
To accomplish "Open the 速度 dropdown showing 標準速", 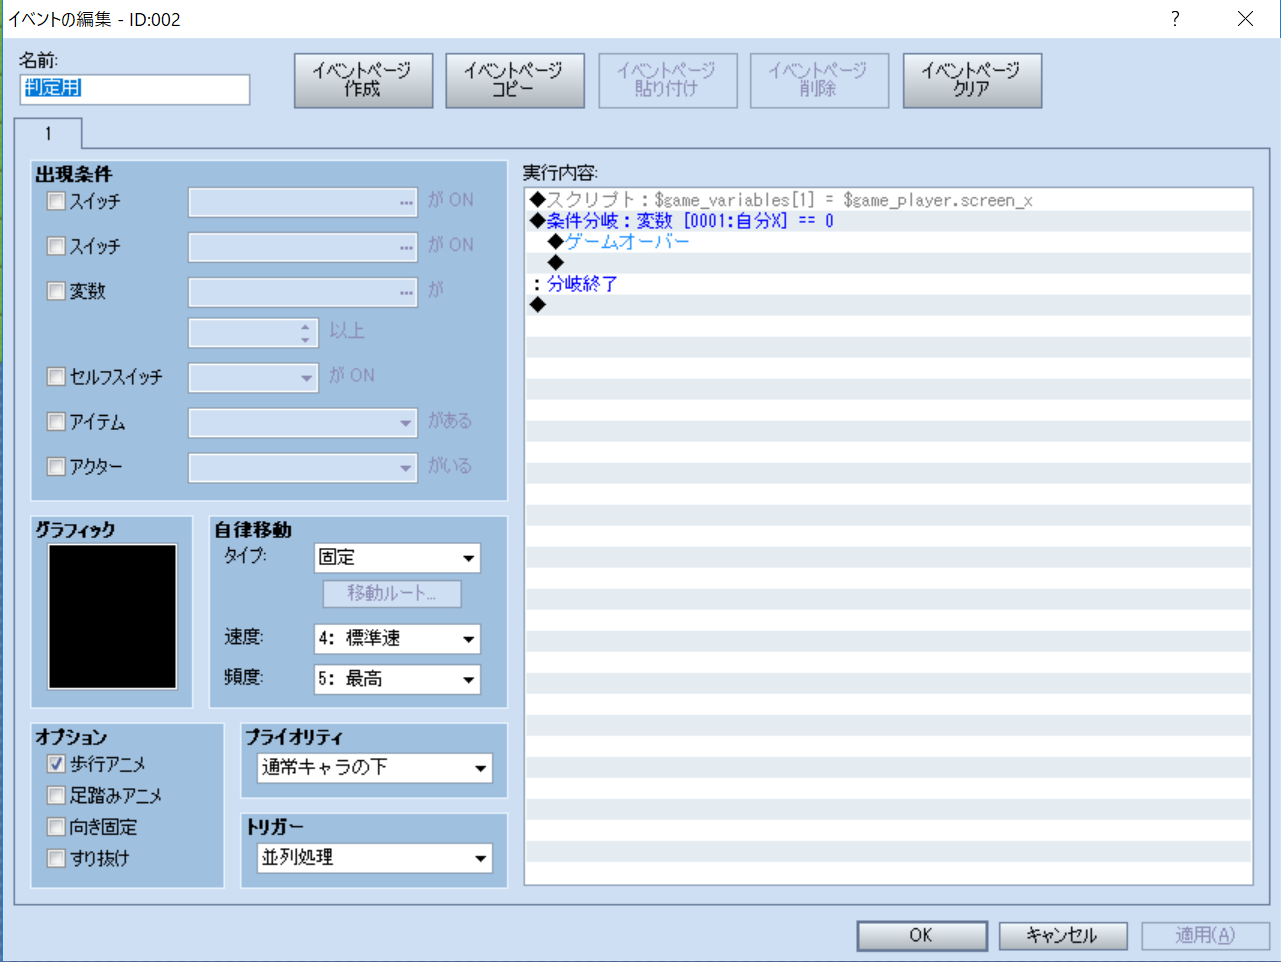I will click(397, 638).
